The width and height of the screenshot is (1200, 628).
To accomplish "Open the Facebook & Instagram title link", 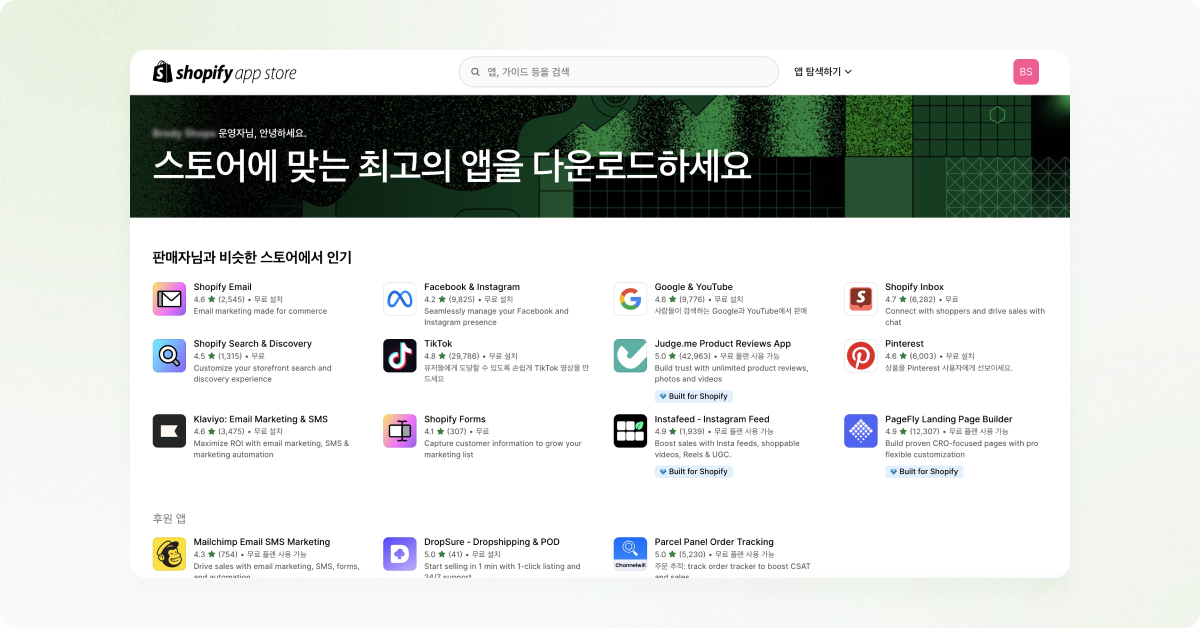I will [472, 287].
